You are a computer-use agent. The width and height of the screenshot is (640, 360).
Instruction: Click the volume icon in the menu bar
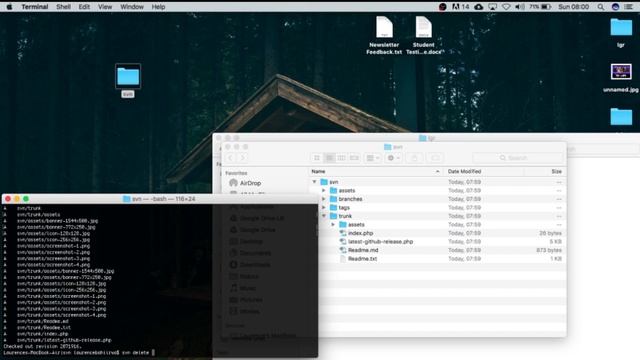pos(520,7)
